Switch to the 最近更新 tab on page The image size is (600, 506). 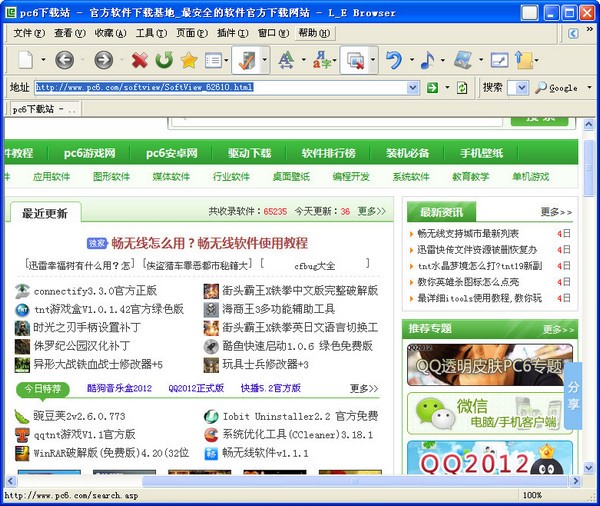click(45, 213)
